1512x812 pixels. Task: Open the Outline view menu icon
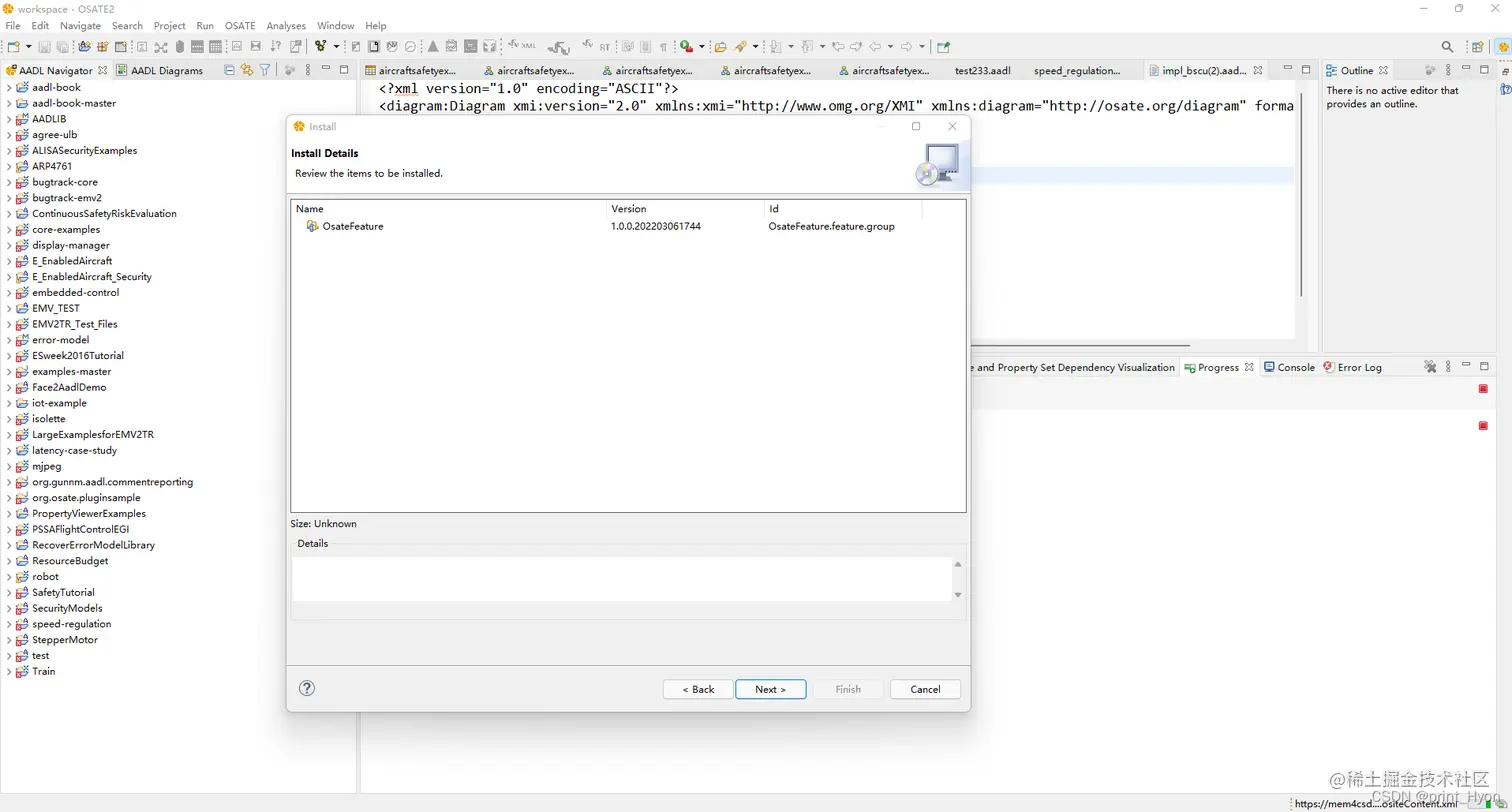[x=1448, y=70]
